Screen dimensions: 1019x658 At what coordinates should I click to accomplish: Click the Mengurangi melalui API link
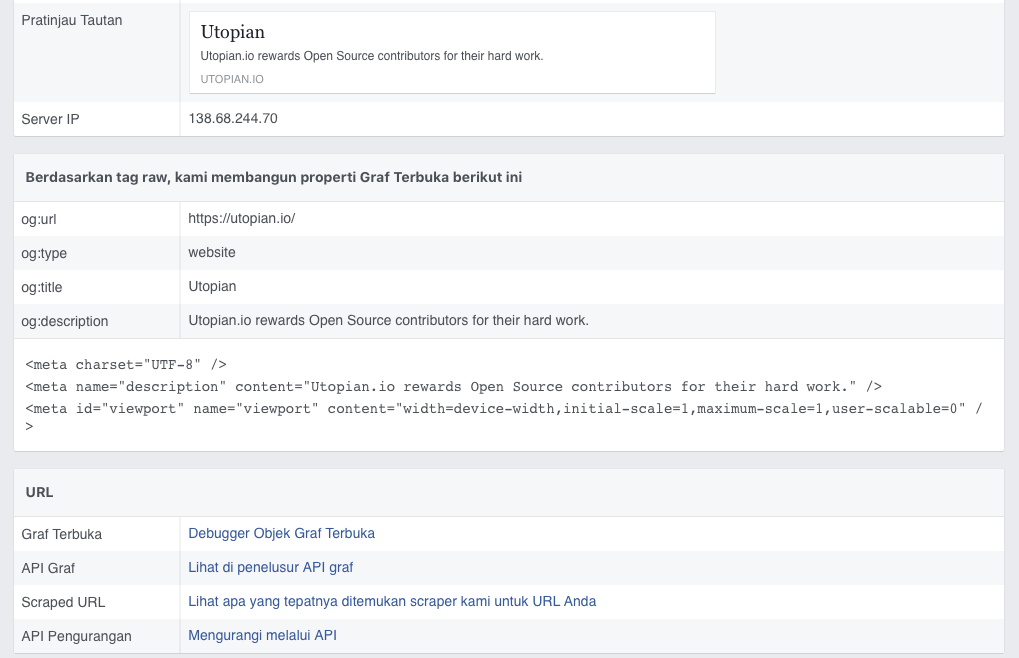[262, 636]
